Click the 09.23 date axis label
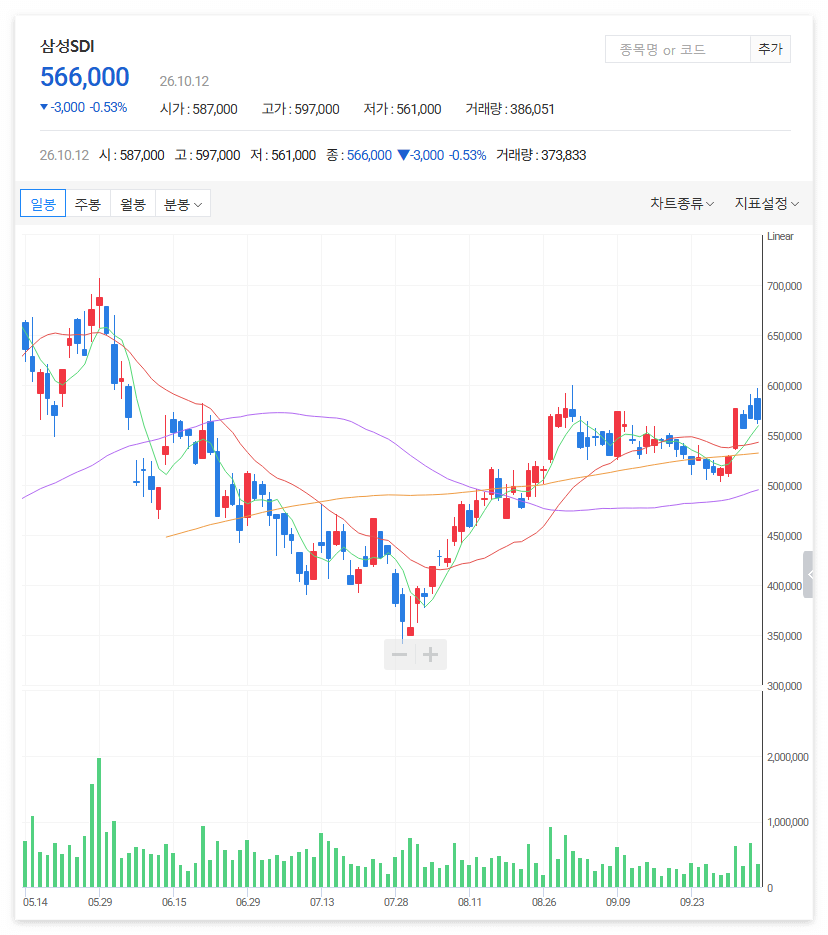The width and height of the screenshot is (828, 935). tap(692, 902)
